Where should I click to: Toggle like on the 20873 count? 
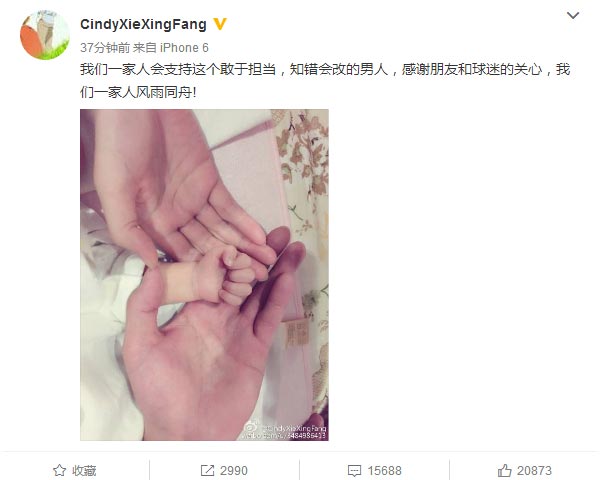tap(534, 470)
